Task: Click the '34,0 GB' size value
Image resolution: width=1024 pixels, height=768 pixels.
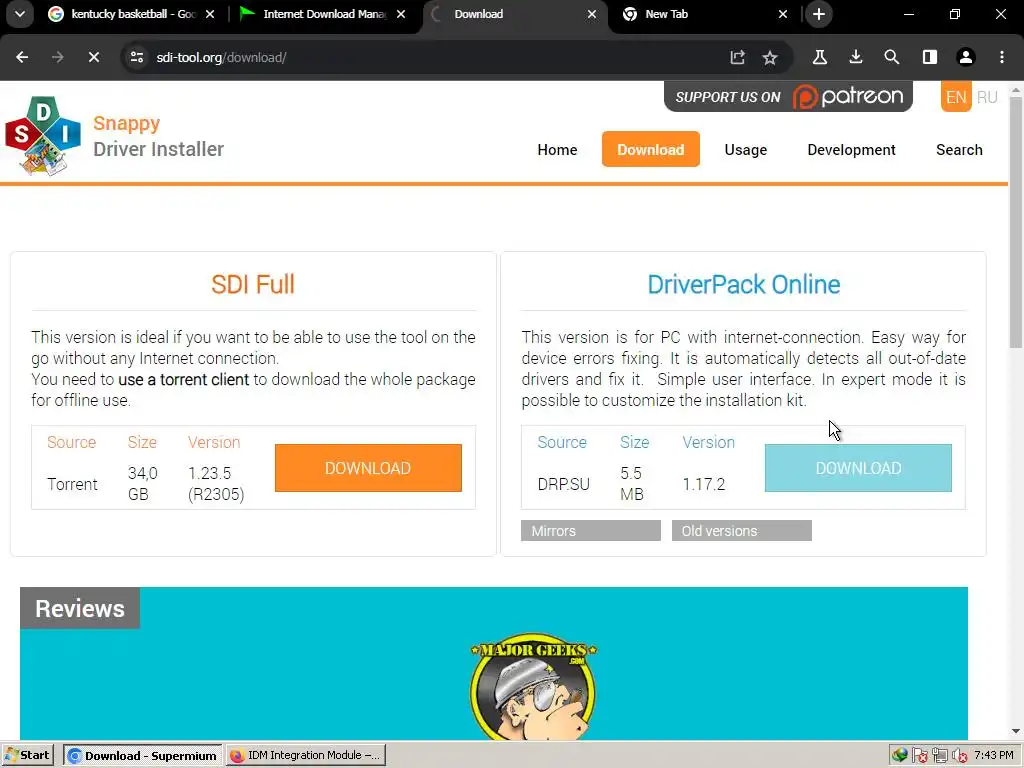Action: (142, 483)
